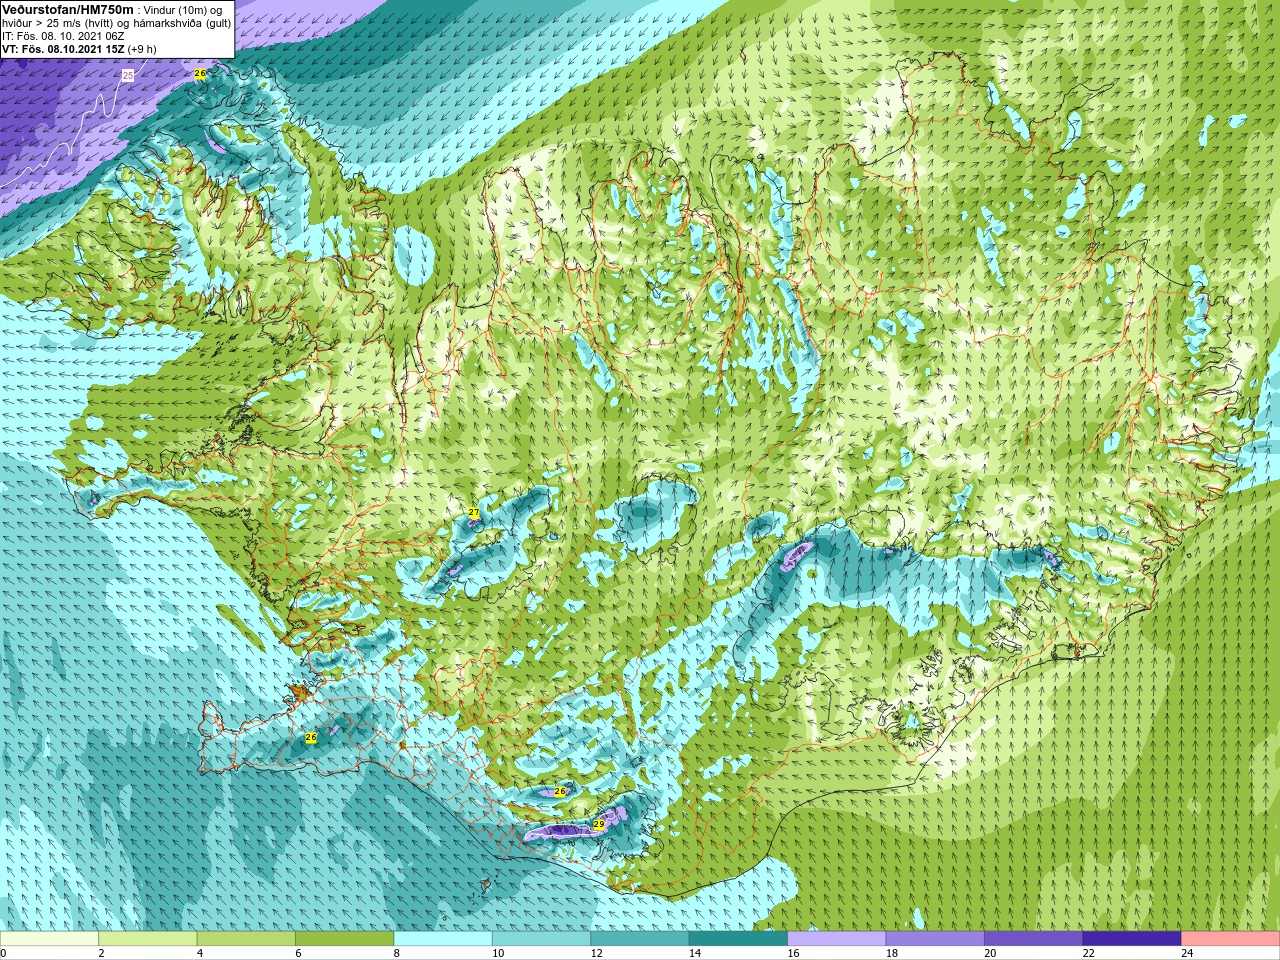The width and height of the screenshot is (1280, 960).
Task: Click the legend scale number 14
Action: [x=694, y=953]
